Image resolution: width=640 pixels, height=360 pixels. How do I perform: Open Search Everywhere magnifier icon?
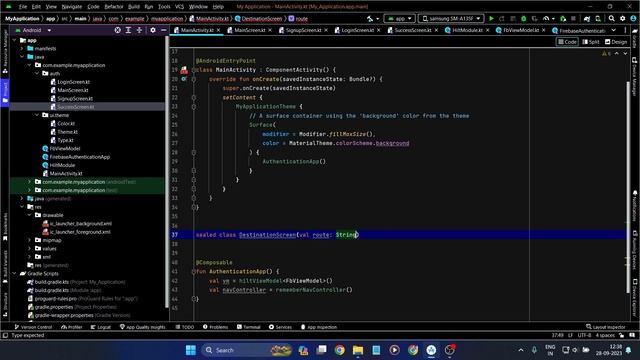611,19
